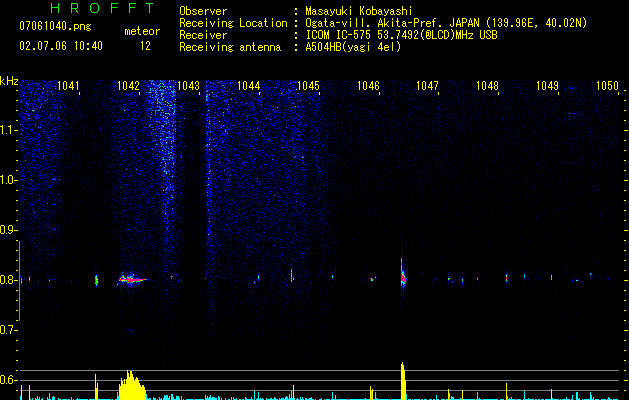Click the 1041 time axis marker
Viewport: 629px width, 400px height.
tap(68, 85)
